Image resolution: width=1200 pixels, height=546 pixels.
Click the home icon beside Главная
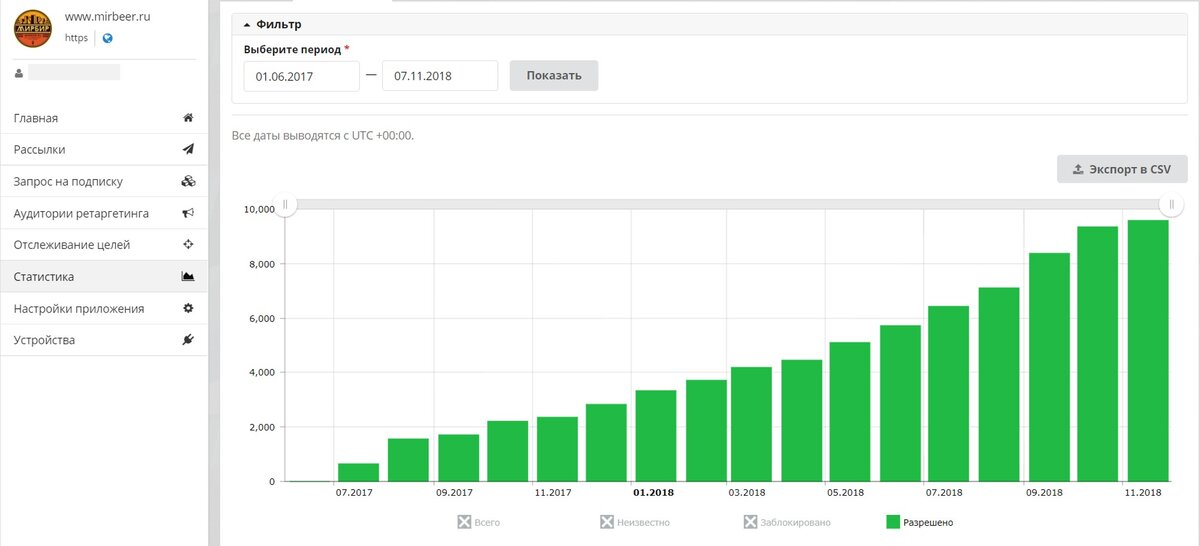click(188, 118)
